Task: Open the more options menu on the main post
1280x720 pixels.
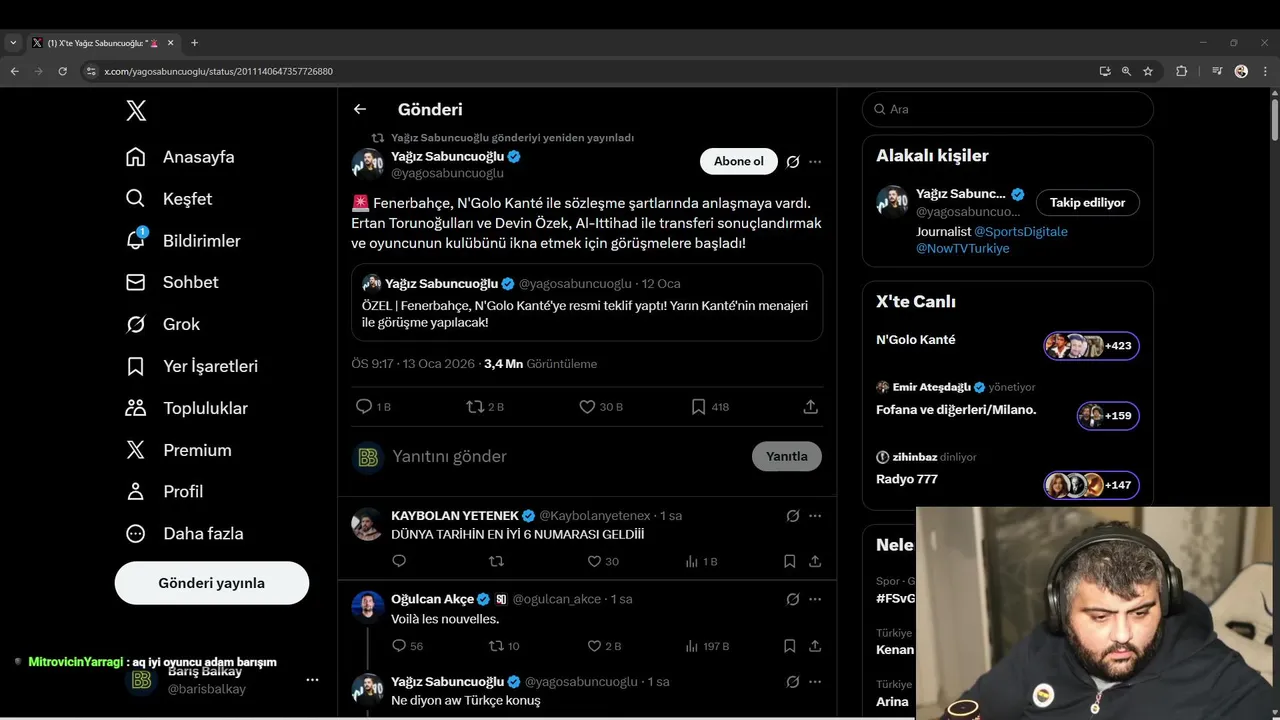Action: click(815, 162)
